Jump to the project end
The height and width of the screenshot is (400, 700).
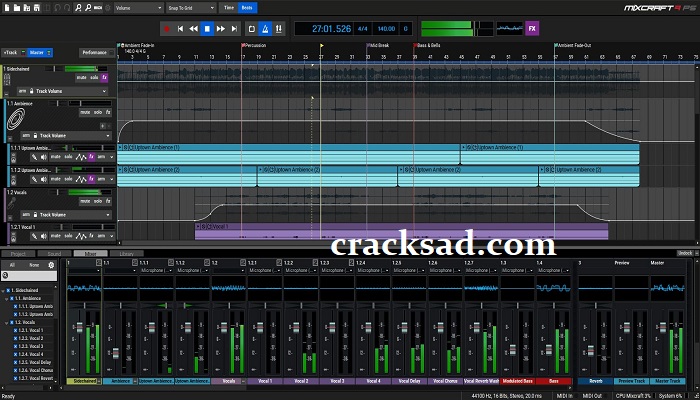[x=234, y=29]
